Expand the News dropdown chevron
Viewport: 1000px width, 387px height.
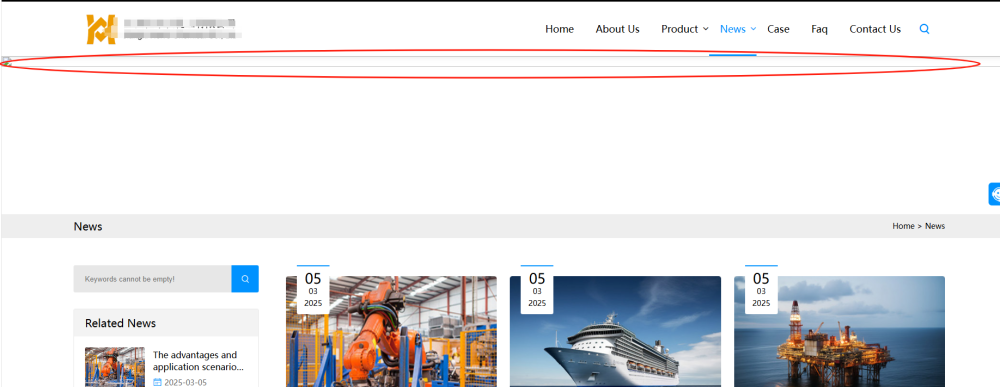coord(753,29)
